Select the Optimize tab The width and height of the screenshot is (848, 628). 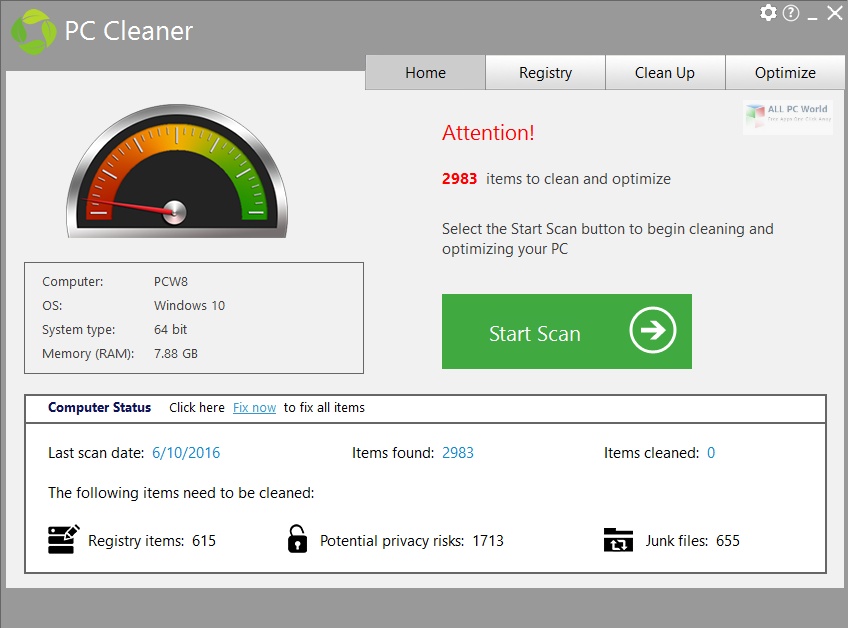786,72
